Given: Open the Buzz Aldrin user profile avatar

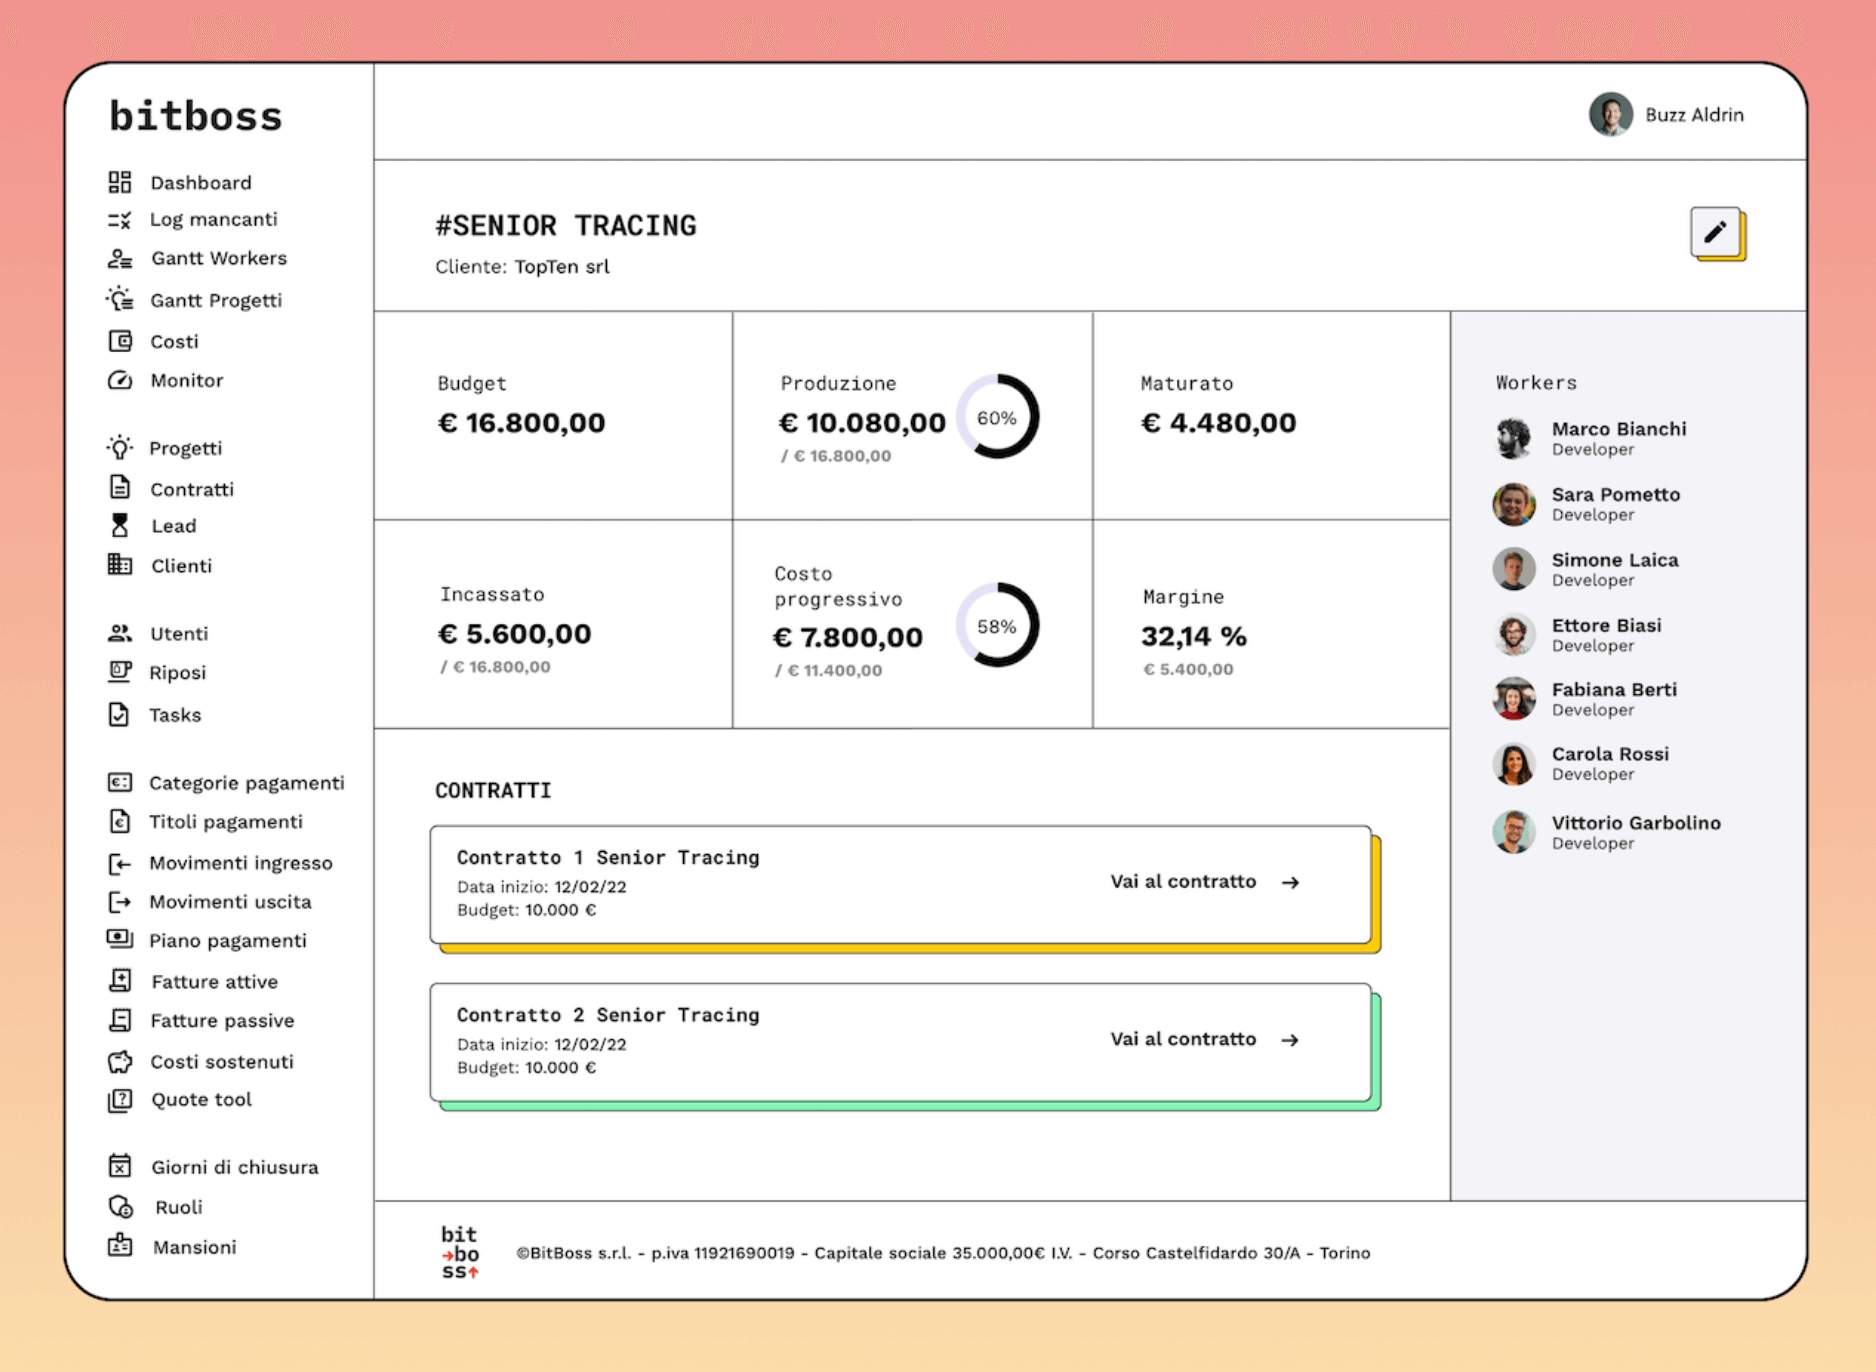Looking at the screenshot, I should point(1610,115).
